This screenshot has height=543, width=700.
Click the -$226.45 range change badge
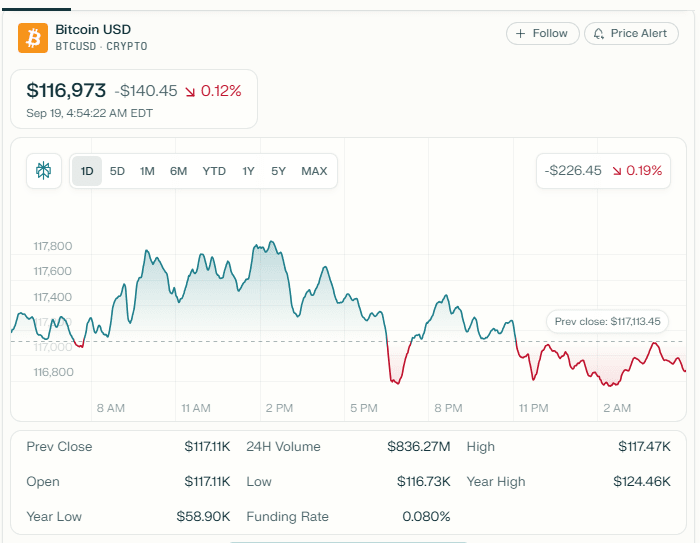click(603, 171)
